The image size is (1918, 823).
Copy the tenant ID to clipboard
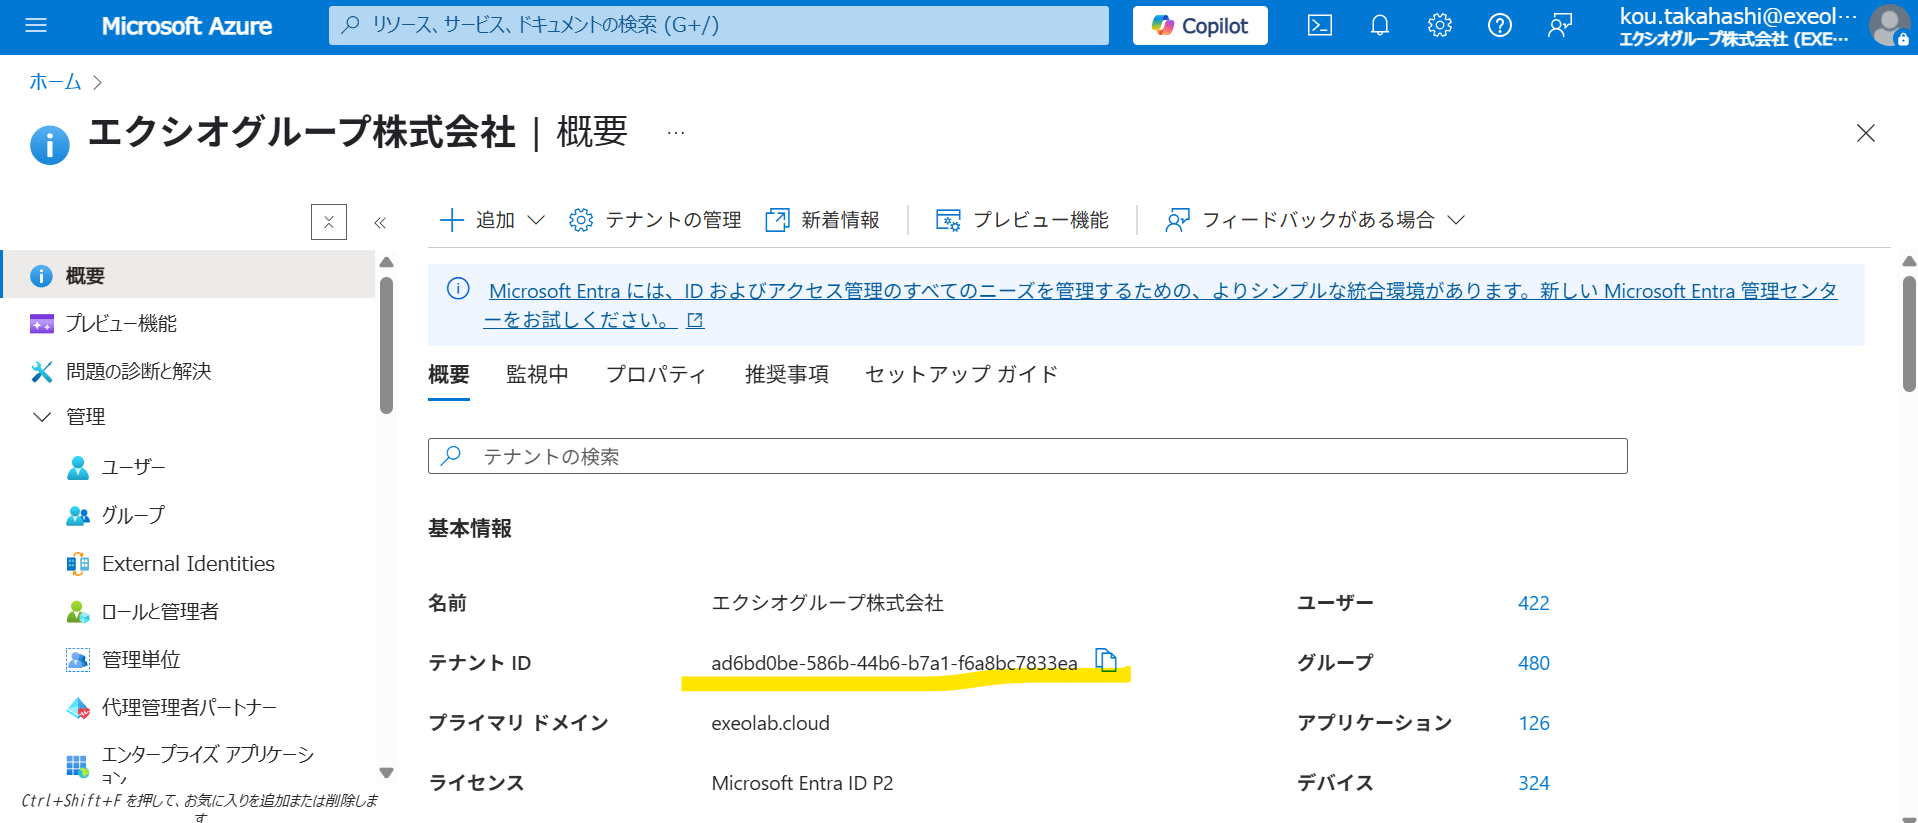[x=1106, y=660]
